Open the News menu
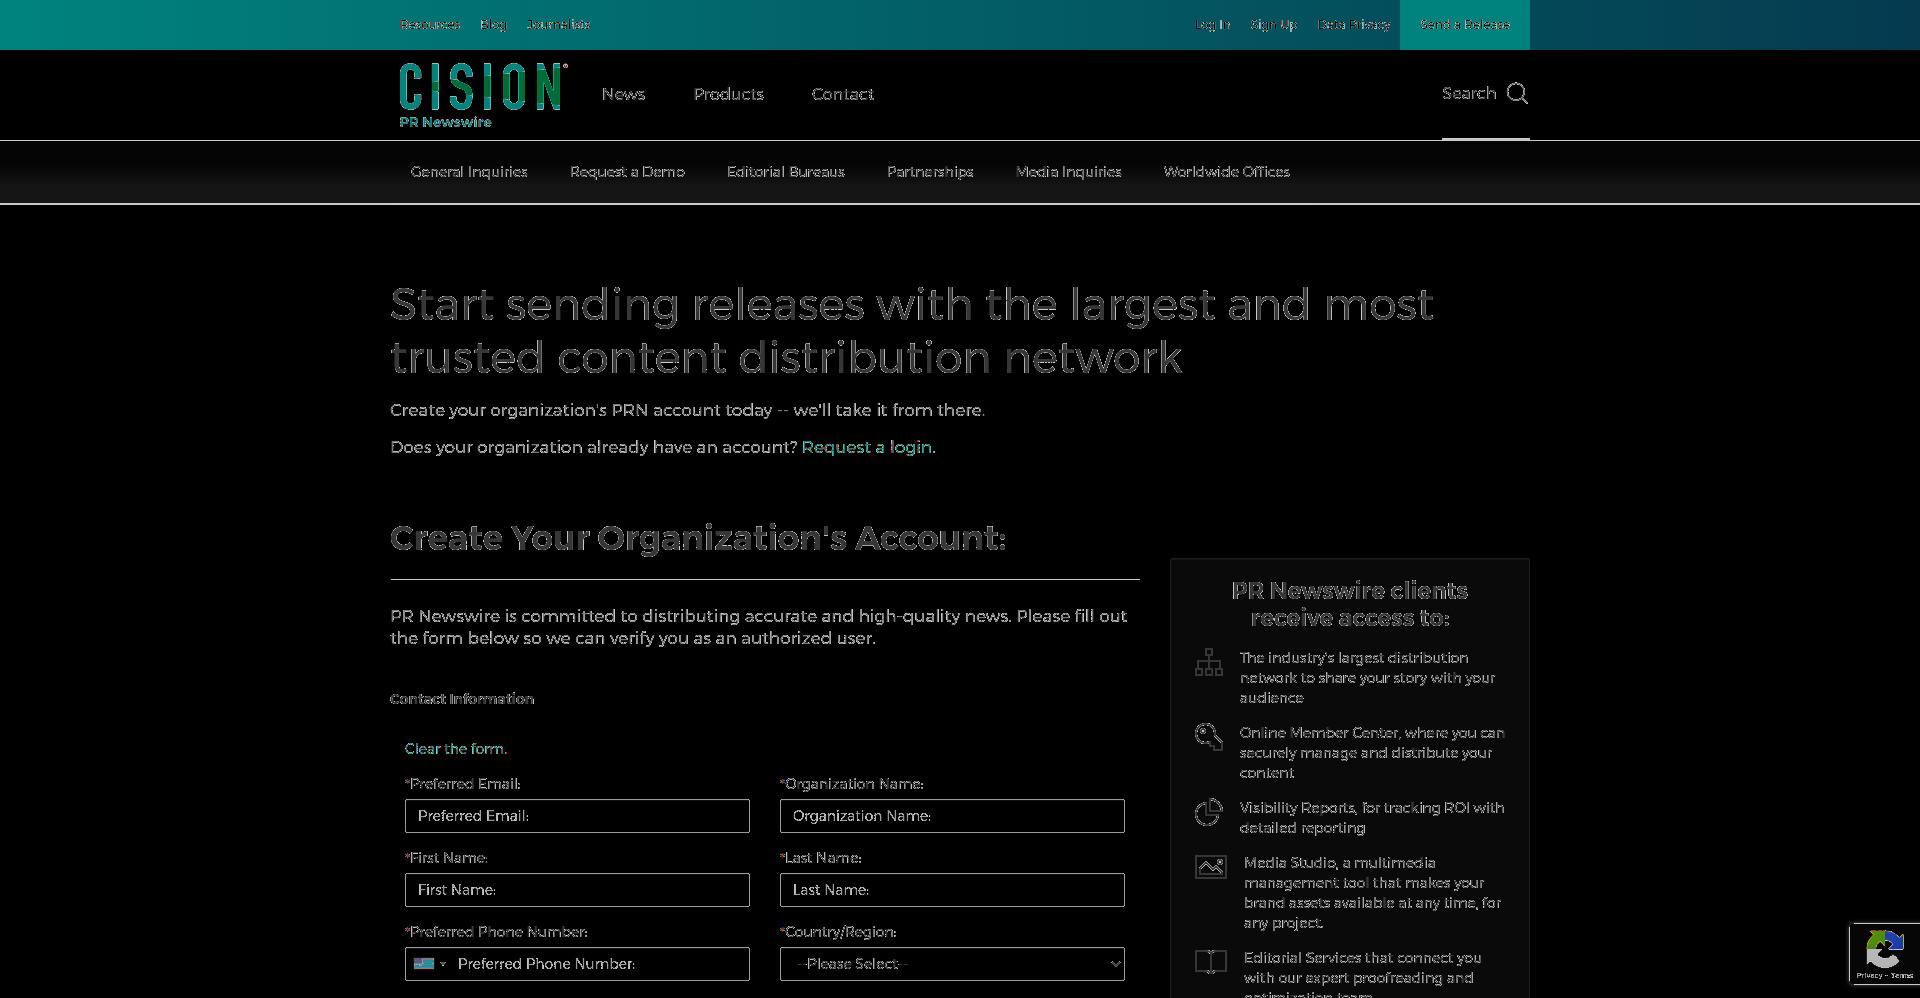1920x998 pixels. point(623,94)
